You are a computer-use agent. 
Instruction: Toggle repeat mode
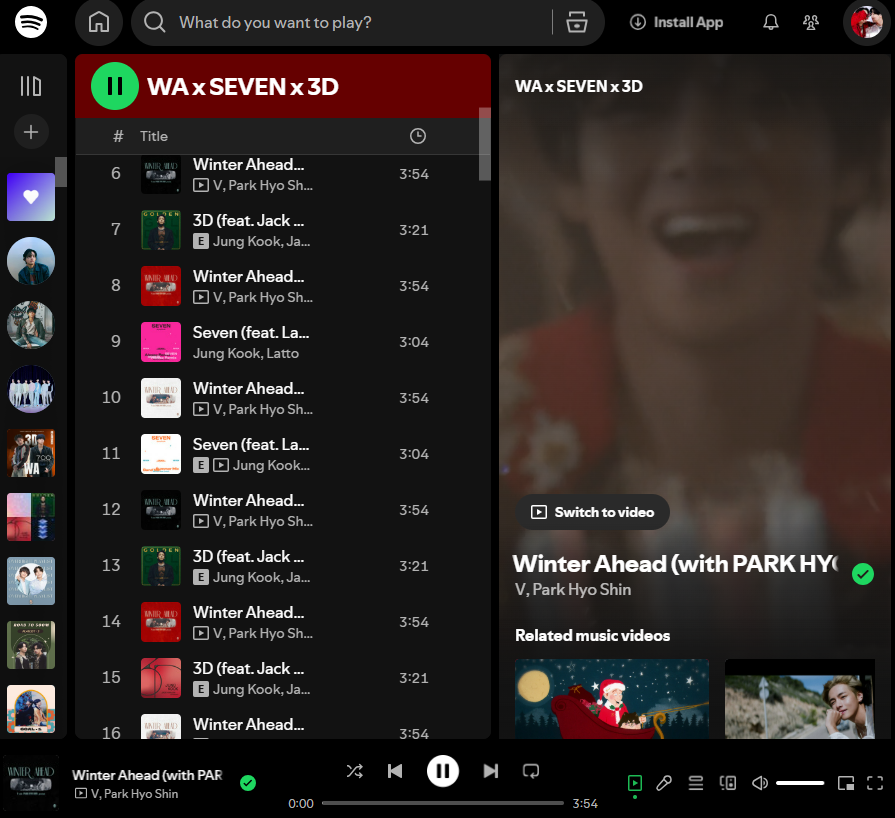click(x=531, y=771)
